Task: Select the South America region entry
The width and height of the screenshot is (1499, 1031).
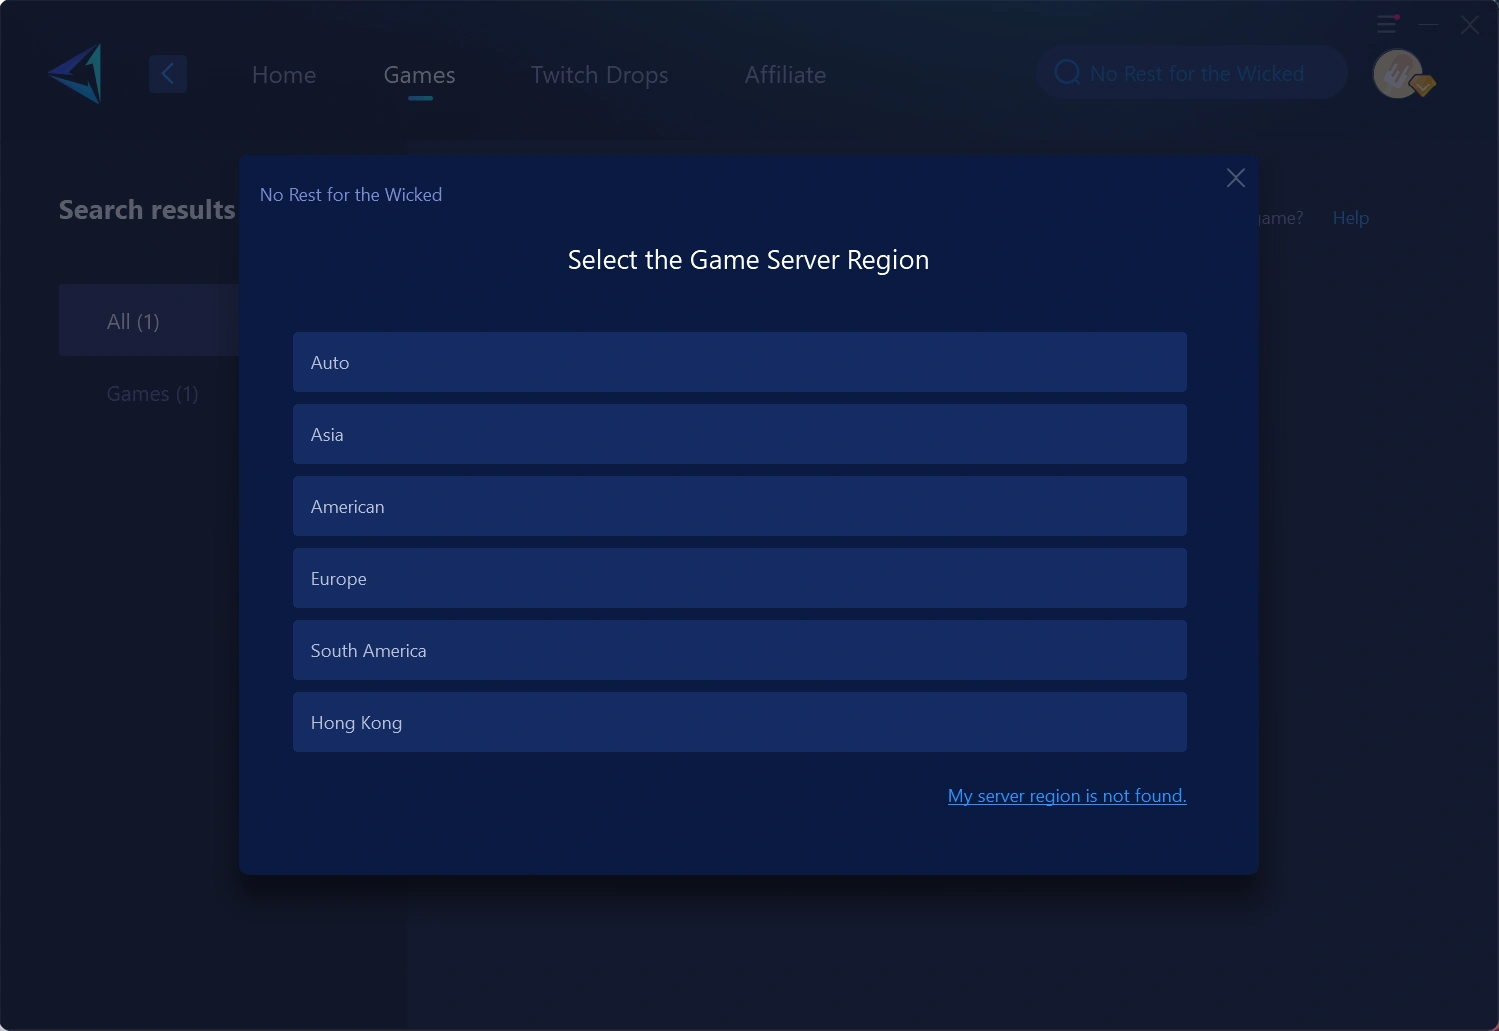Action: [739, 650]
